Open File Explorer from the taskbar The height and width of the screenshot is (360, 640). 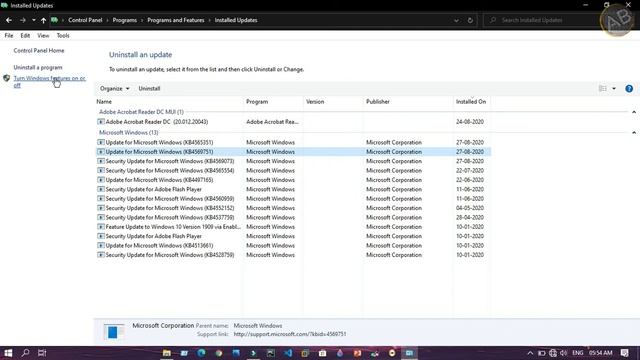pos(167,353)
